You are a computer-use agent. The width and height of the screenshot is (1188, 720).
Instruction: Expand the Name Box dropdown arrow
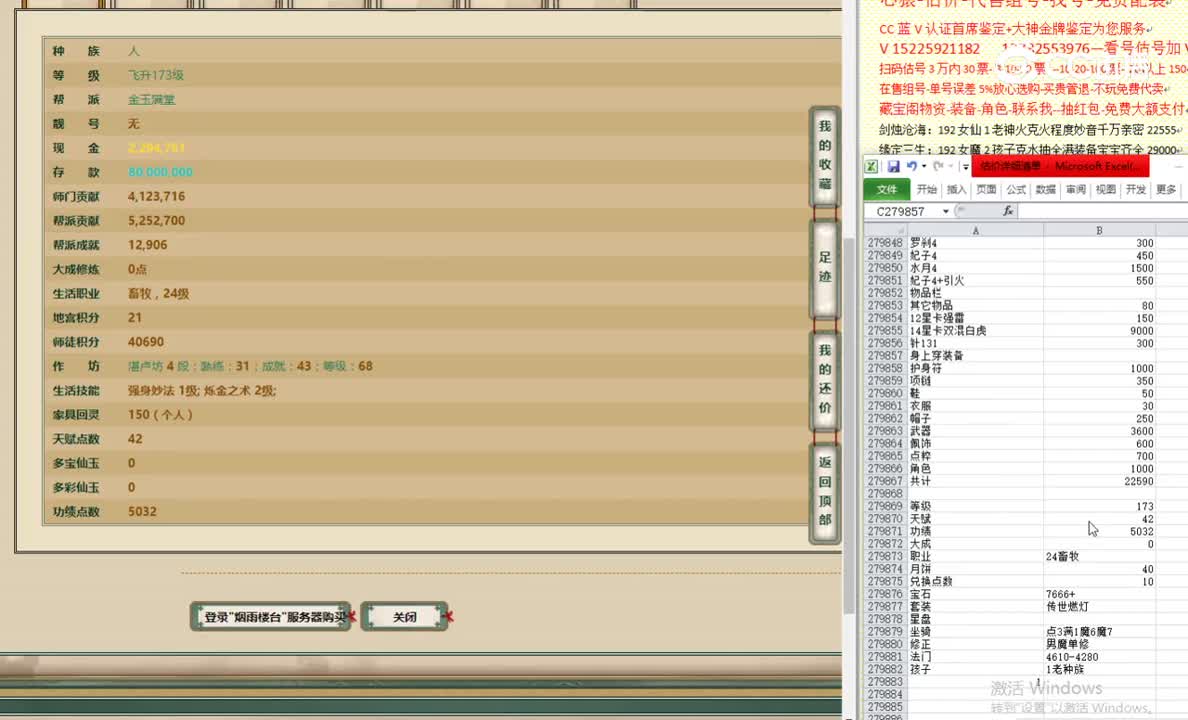(x=946, y=211)
